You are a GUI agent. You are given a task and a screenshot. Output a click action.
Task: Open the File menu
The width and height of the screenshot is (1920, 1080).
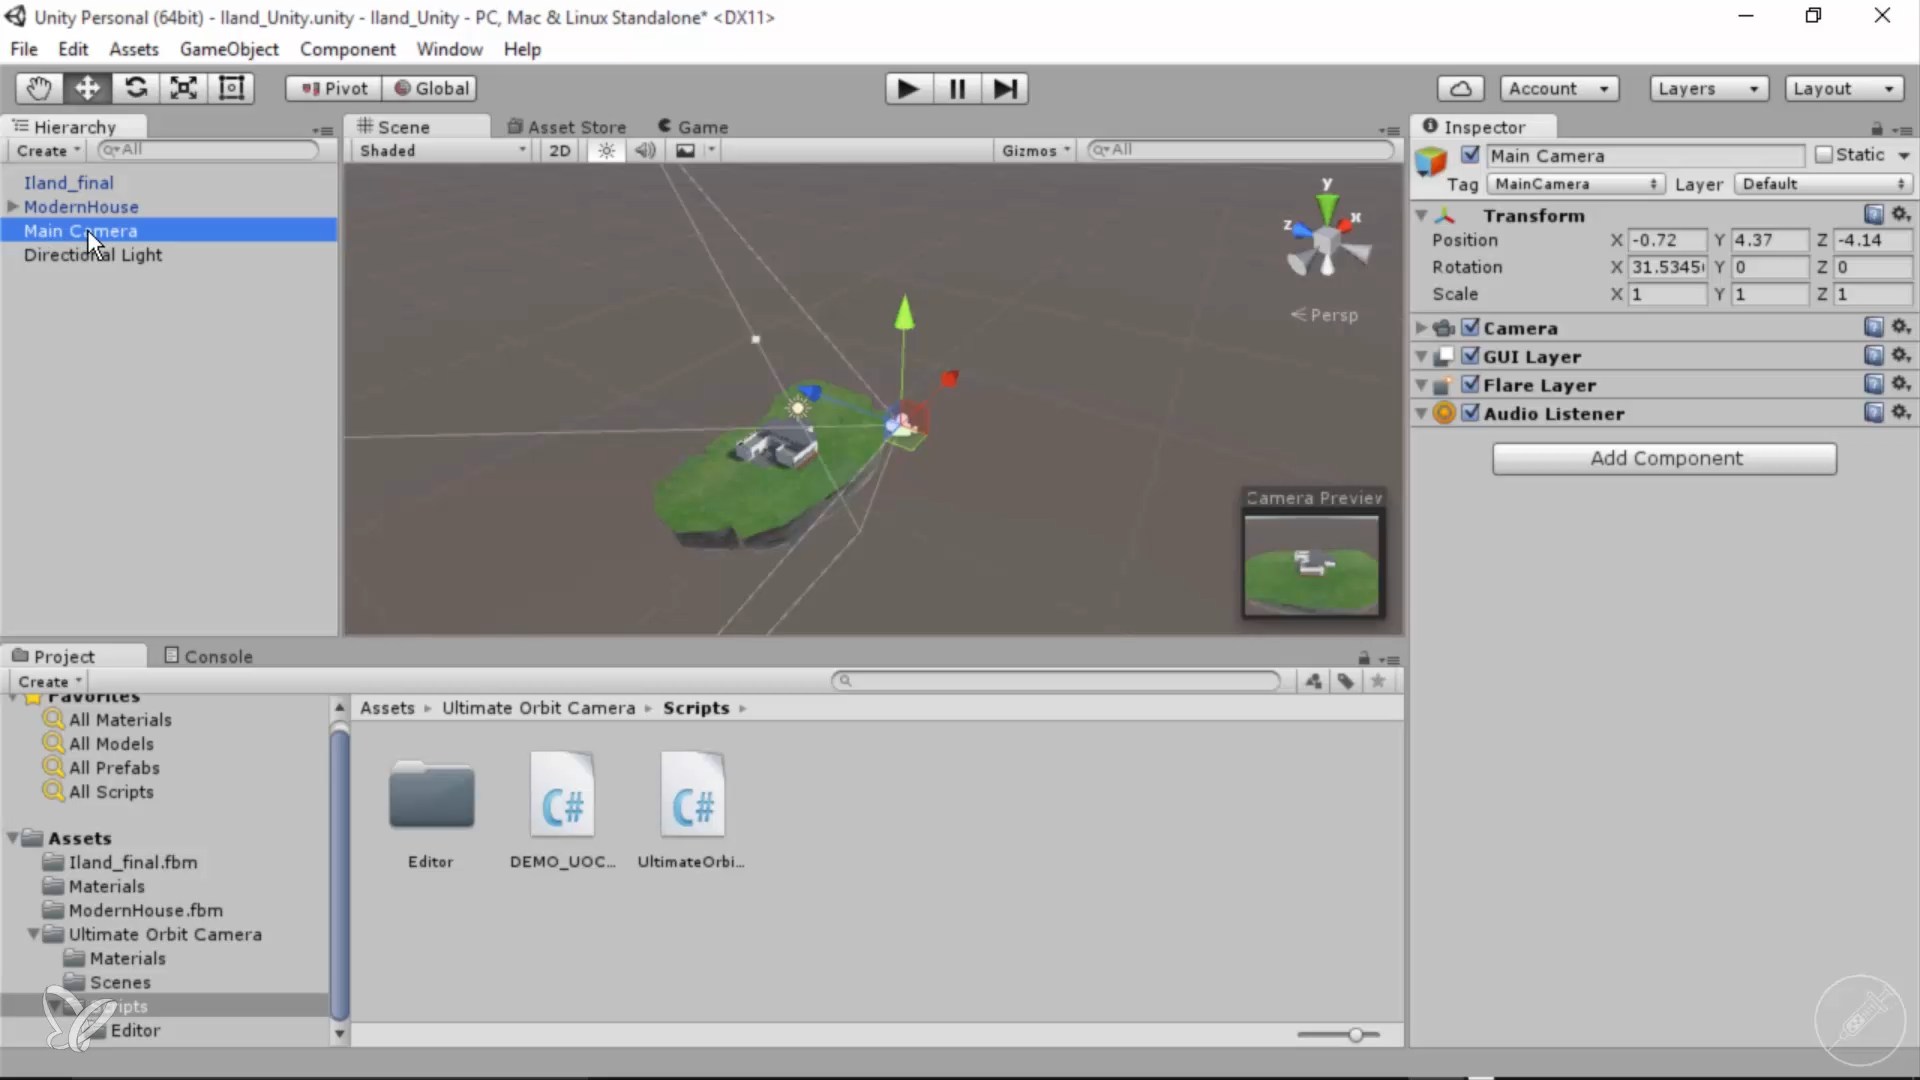click(24, 49)
